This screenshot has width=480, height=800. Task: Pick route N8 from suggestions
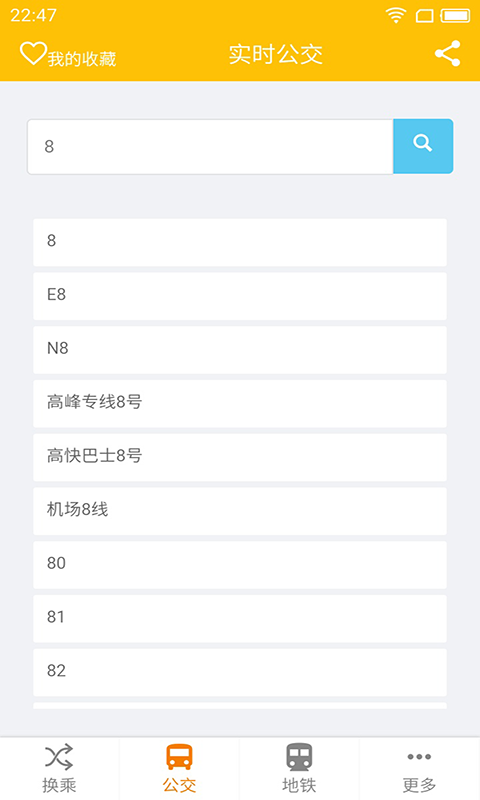coord(240,350)
